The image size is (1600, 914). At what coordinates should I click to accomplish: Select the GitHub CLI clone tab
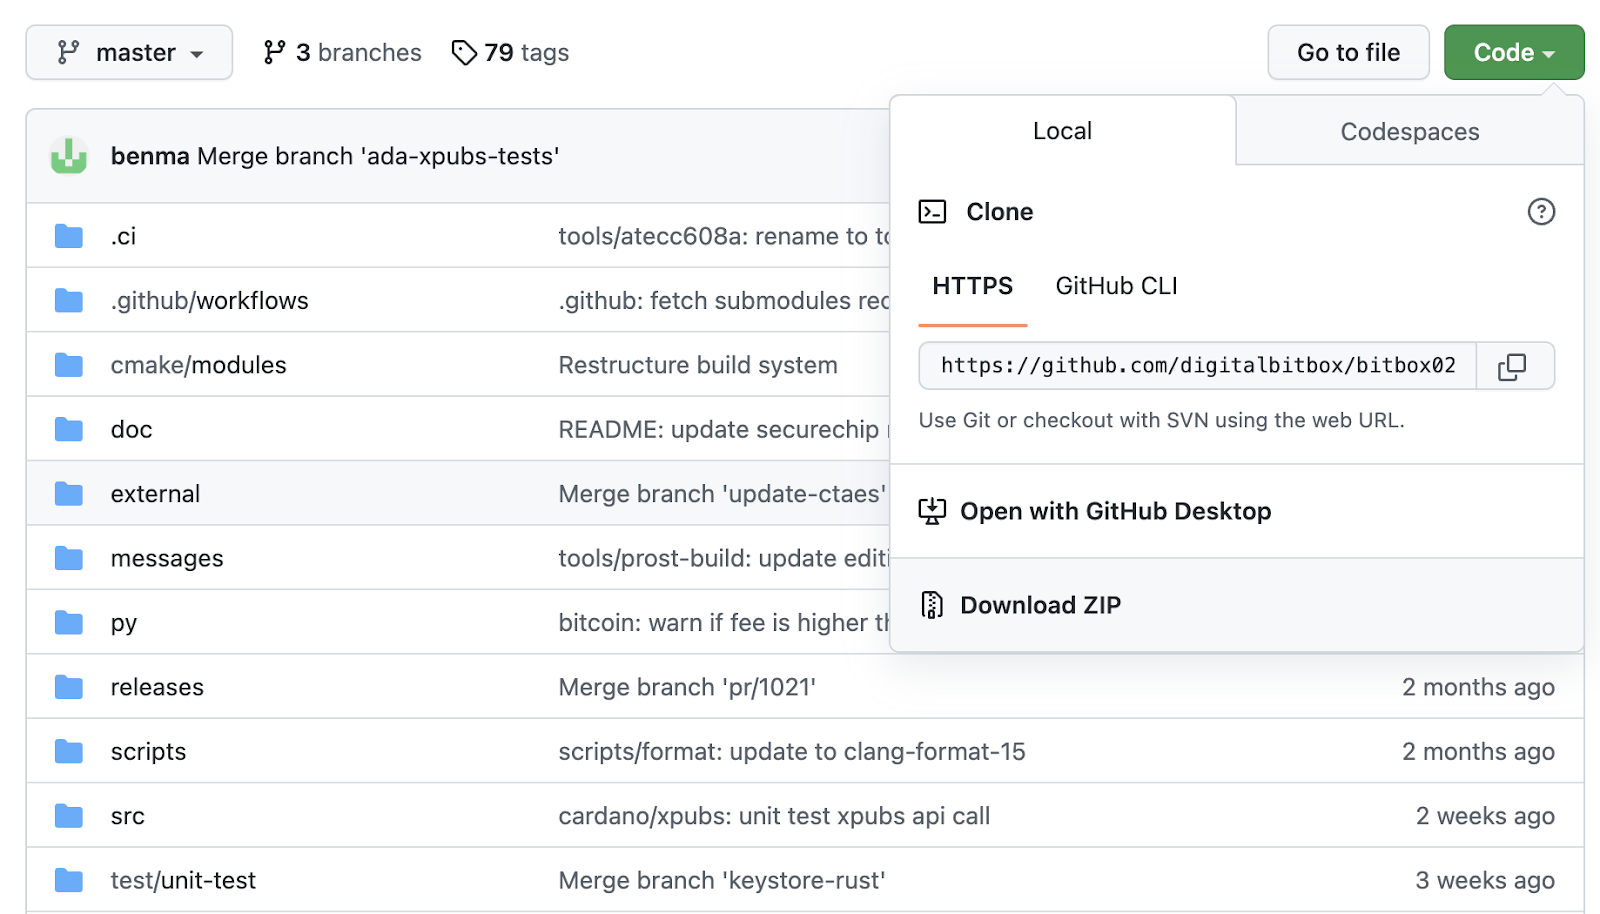pos(1116,287)
